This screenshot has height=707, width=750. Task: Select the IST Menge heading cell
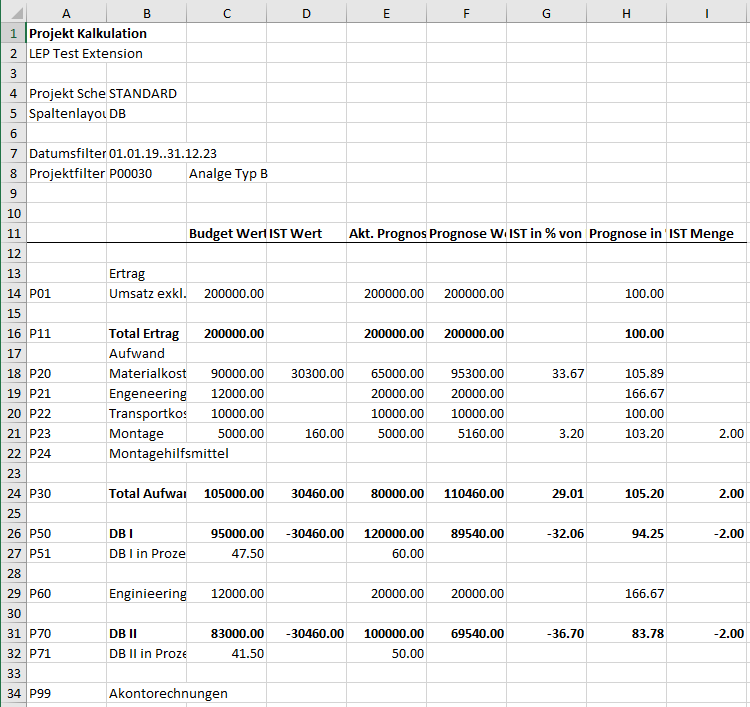pyautogui.click(x=706, y=233)
